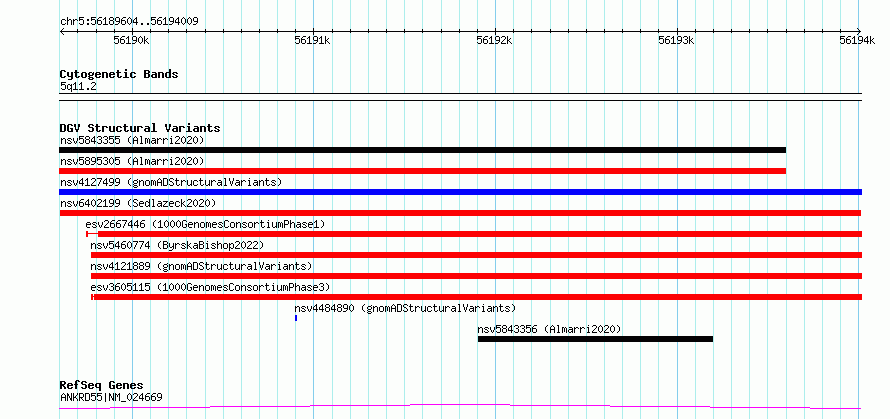Click the magenta ANKRD55 gene track line
Image resolution: width=890 pixels, height=419 pixels.
[460, 407]
